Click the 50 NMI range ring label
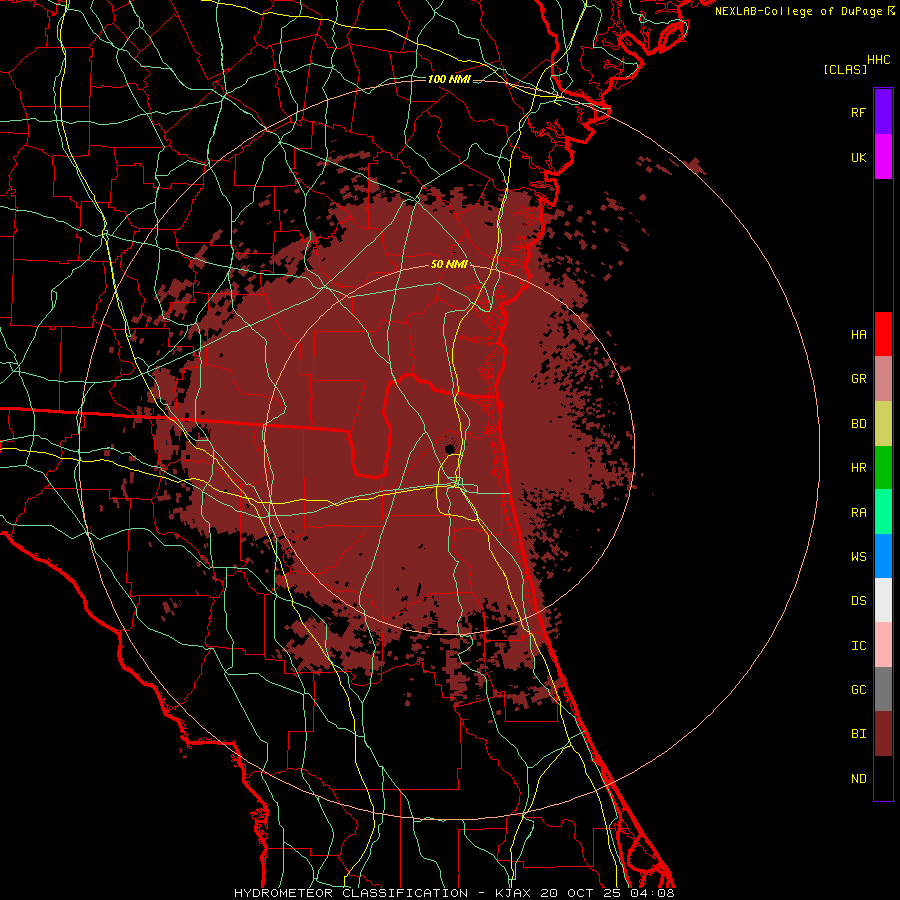 point(449,264)
